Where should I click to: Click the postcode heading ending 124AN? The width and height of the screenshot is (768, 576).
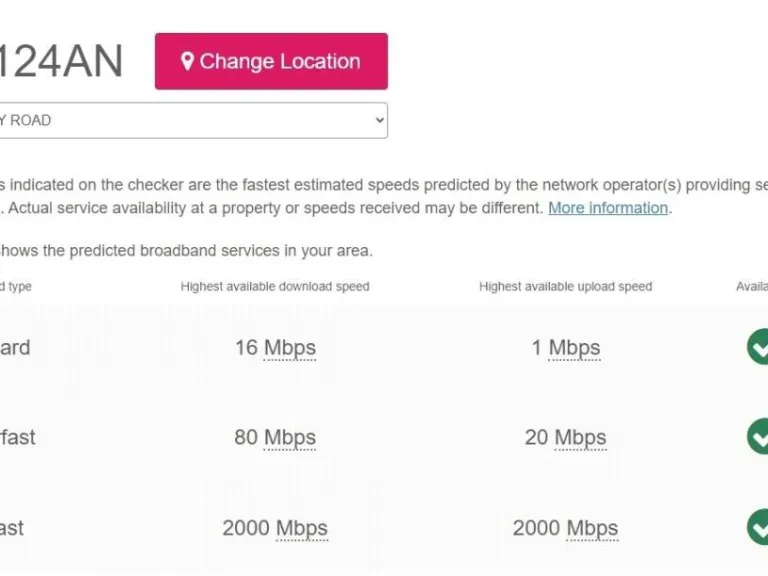(x=62, y=62)
